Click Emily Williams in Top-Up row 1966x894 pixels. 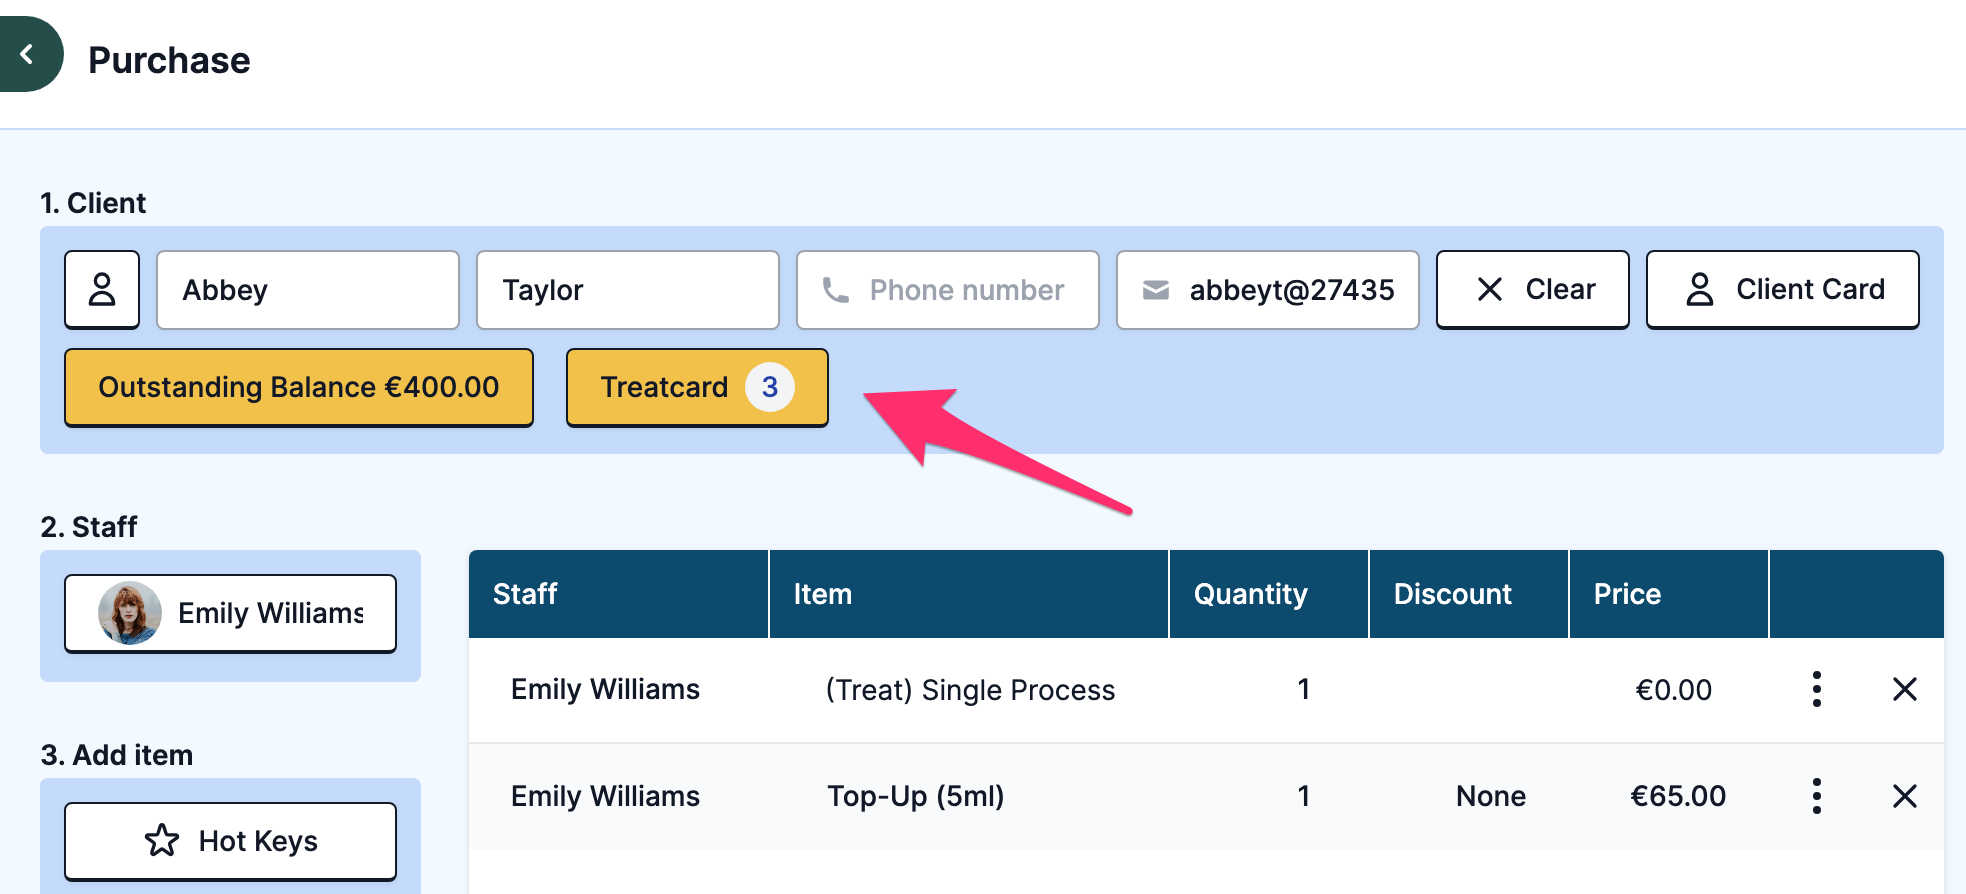point(605,796)
